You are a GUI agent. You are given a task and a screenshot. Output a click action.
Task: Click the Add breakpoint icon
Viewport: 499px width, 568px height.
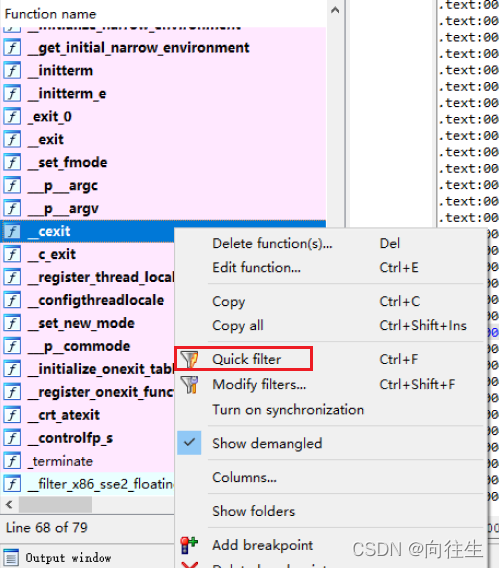click(189, 545)
